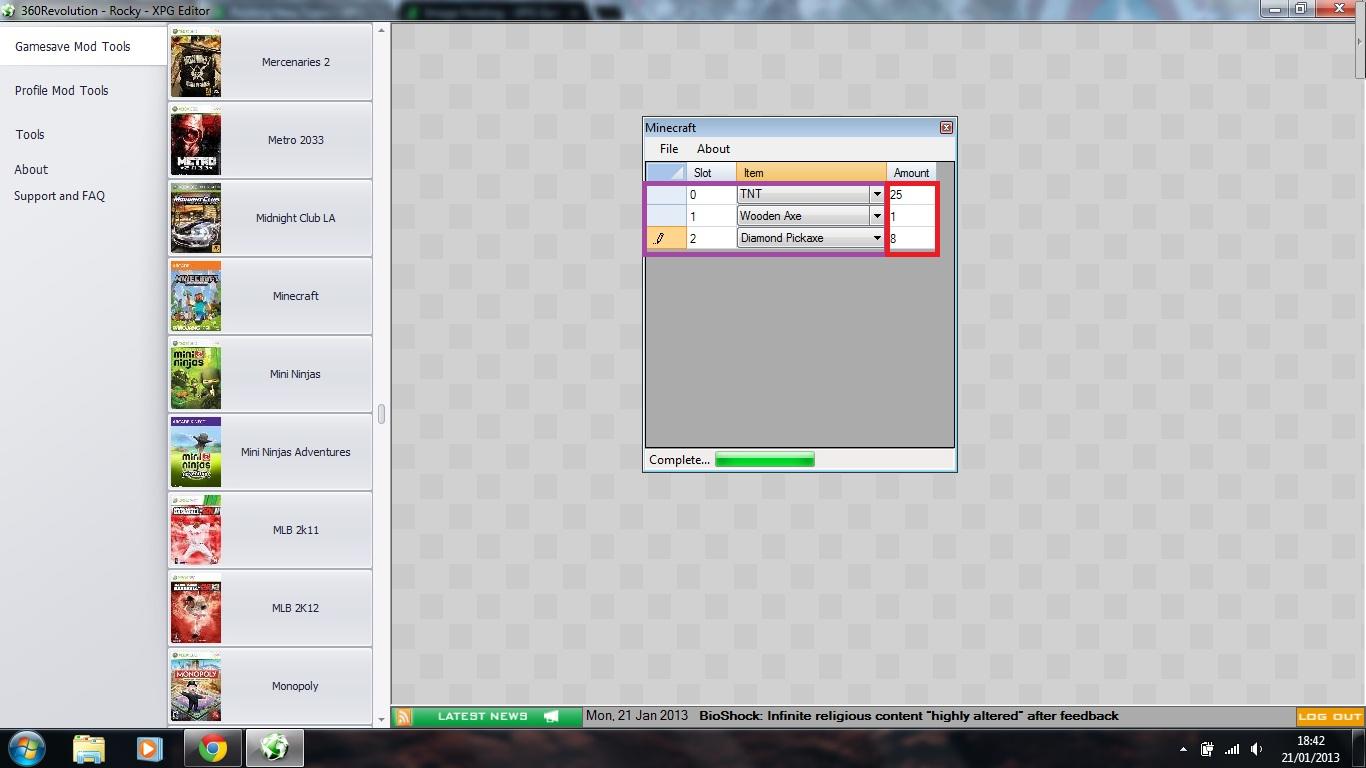1366x768 pixels.
Task: Click the Mercenaries 2 game cover icon
Action: (x=196, y=62)
